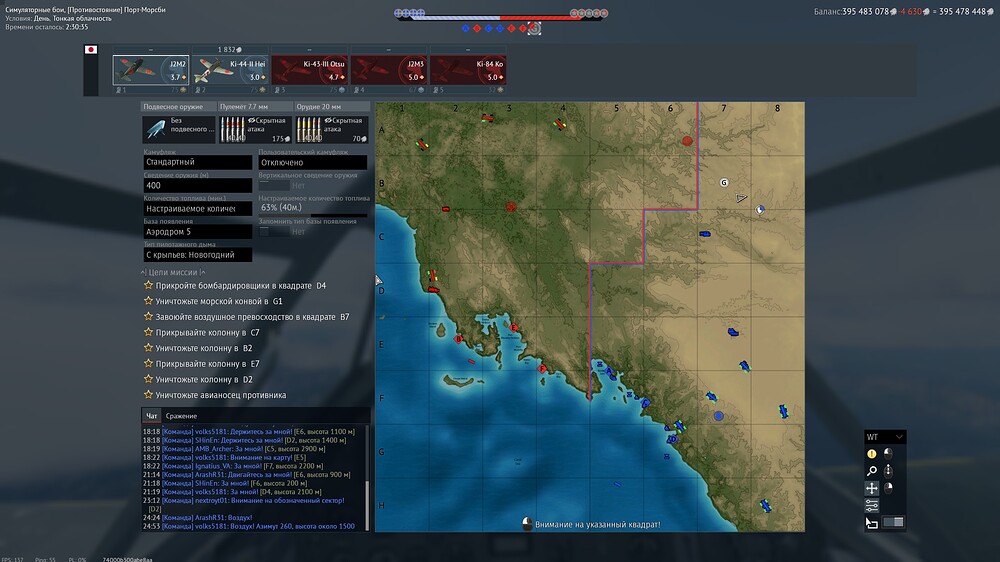
Task: Click right-mouse-button hint icon beside pan
Action: click(888, 488)
